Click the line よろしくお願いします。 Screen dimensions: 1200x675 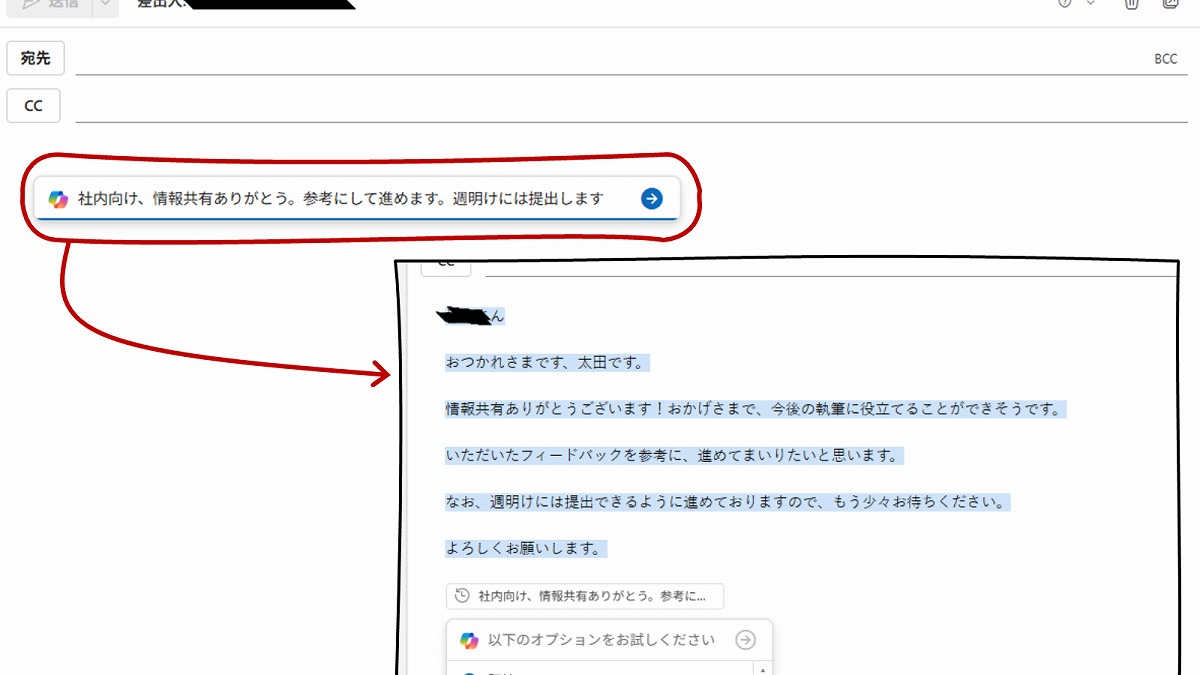(526, 549)
